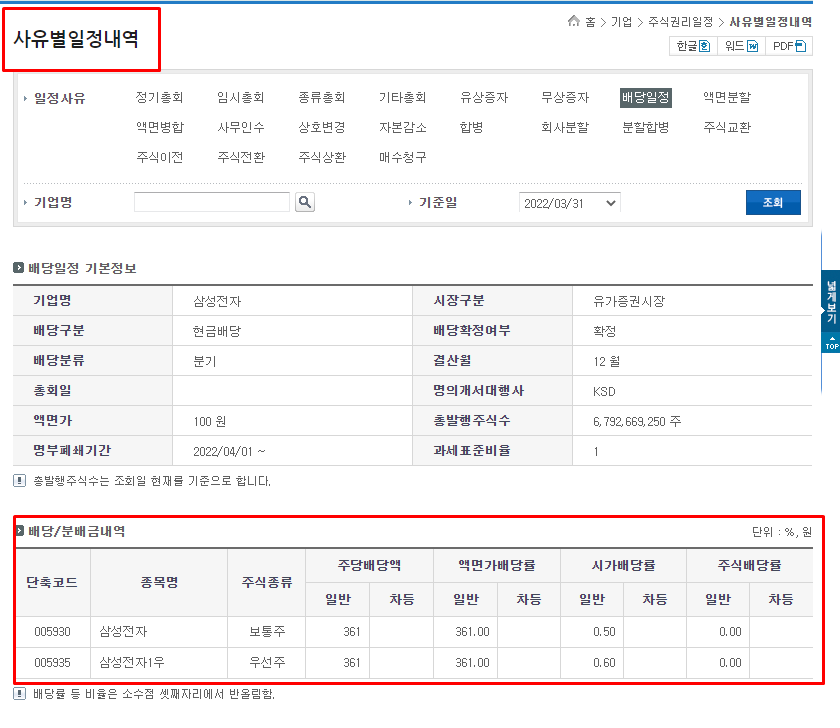Screen dimensions: 840x728
Task: Select the highlighted 배당일정 reason
Action: click(646, 98)
